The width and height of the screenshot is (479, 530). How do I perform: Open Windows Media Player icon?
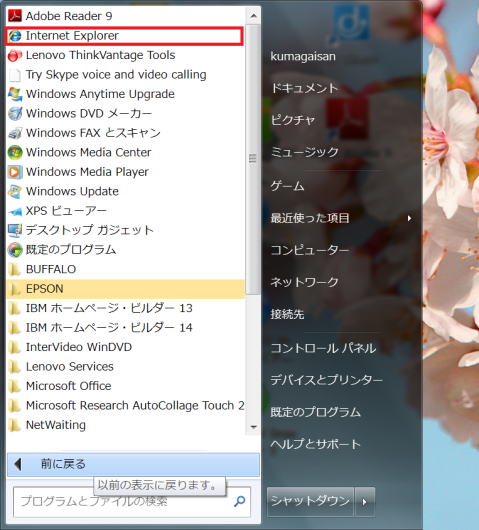tap(15, 172)
